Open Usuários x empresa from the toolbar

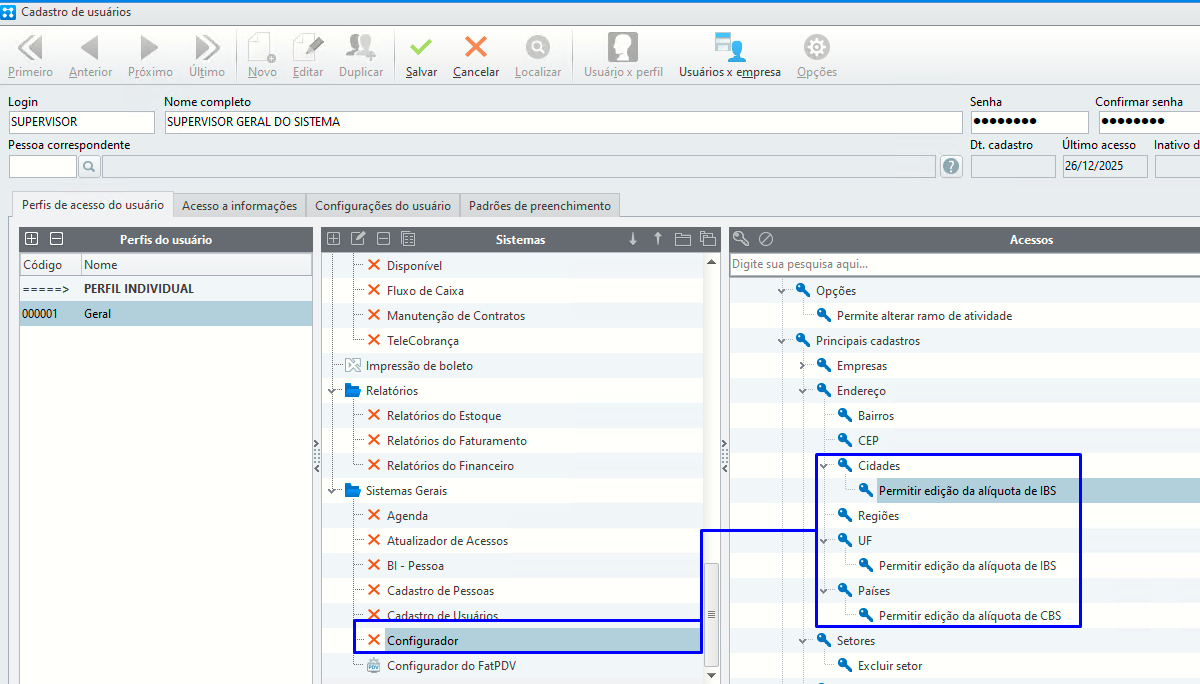pyautogui.click(x=729, y=48)
